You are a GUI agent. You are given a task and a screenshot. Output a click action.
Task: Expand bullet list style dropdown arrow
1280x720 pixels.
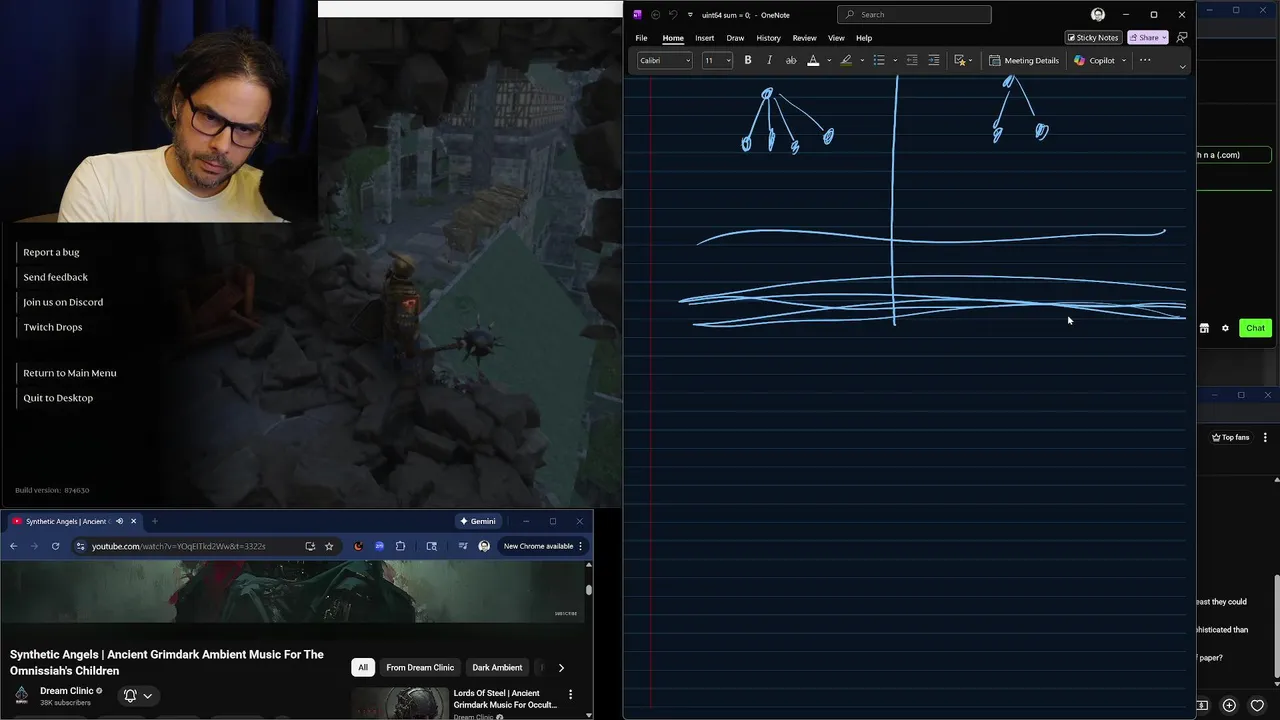895,60
